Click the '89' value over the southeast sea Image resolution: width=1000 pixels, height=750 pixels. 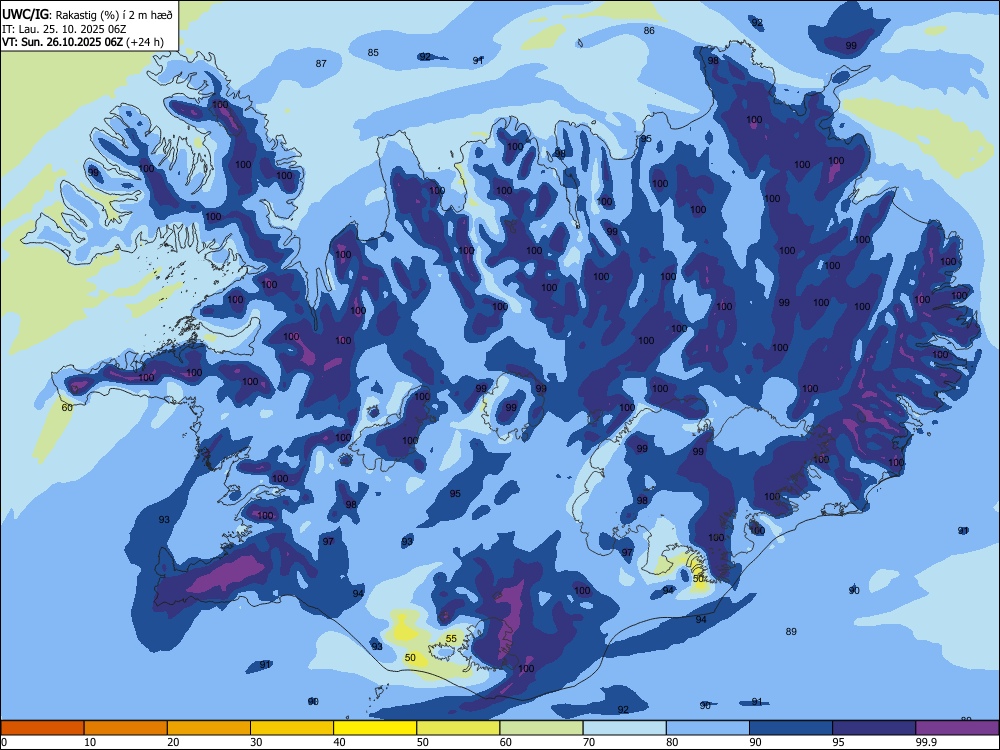791,631
